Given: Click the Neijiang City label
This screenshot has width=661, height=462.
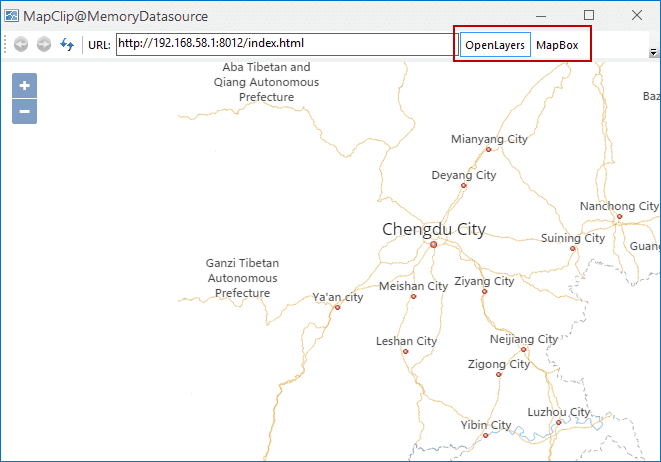Looking at the screenshot, I should tap(524, 339).
